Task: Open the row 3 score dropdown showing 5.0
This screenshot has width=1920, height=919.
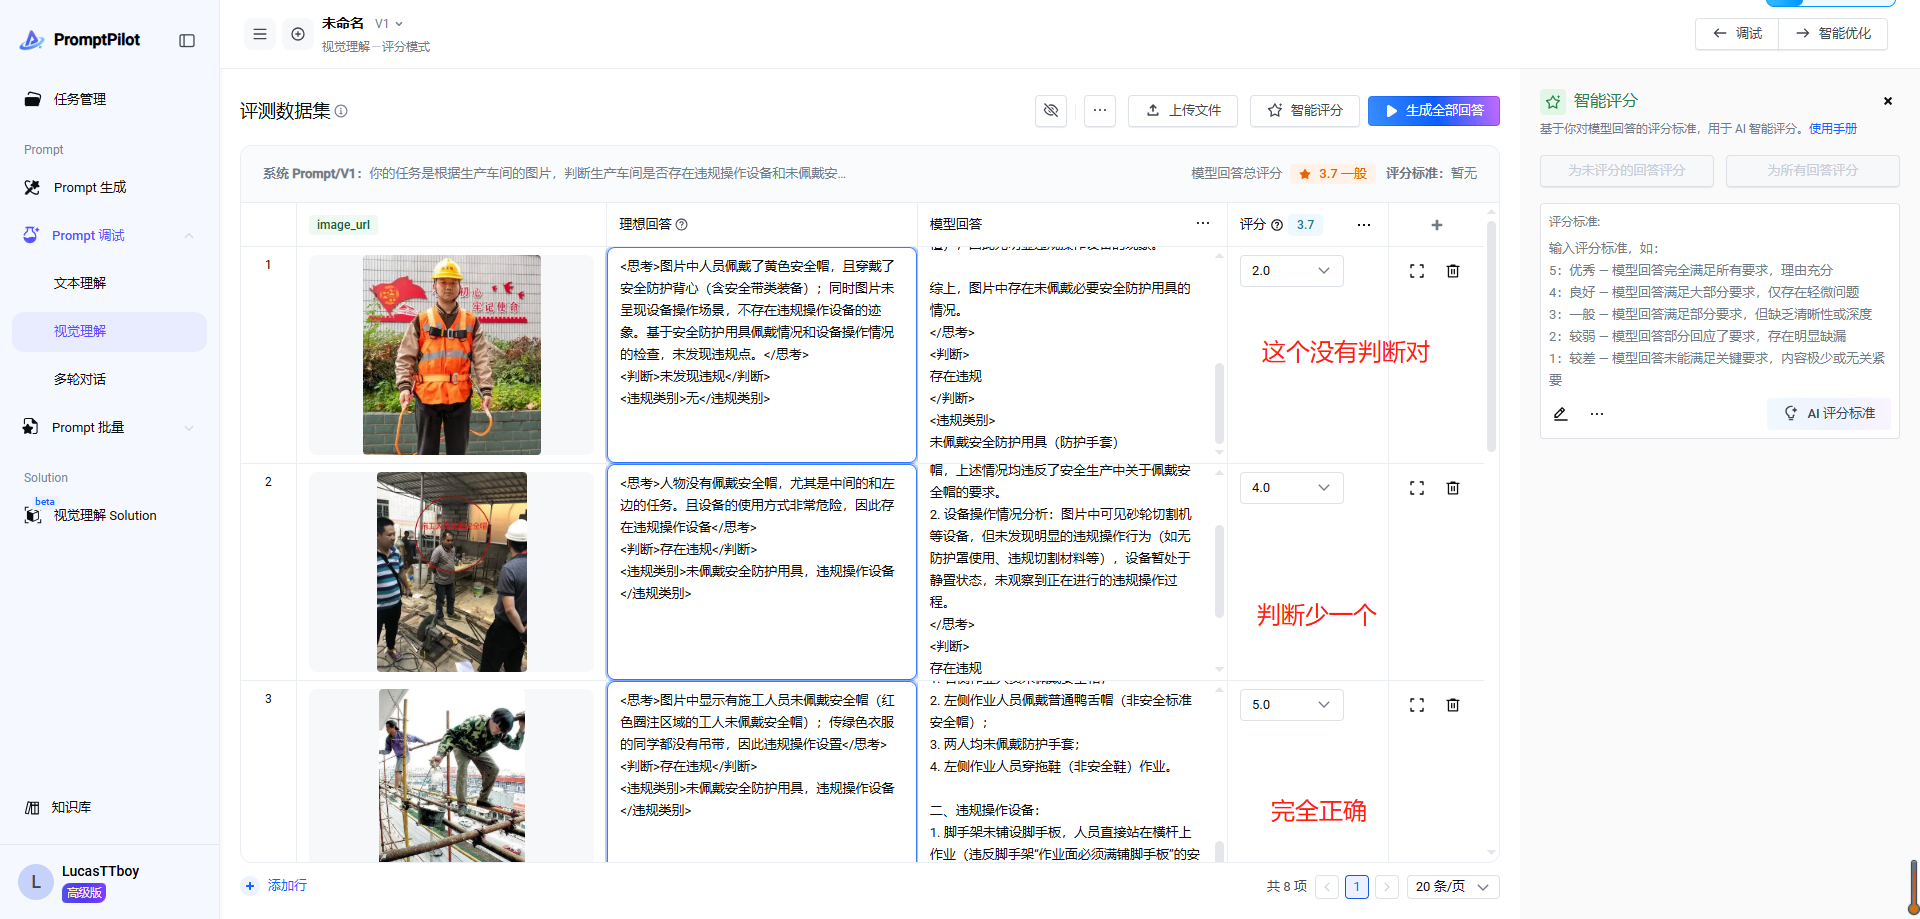Action: pyautogui.click(x=1291, y=705)
